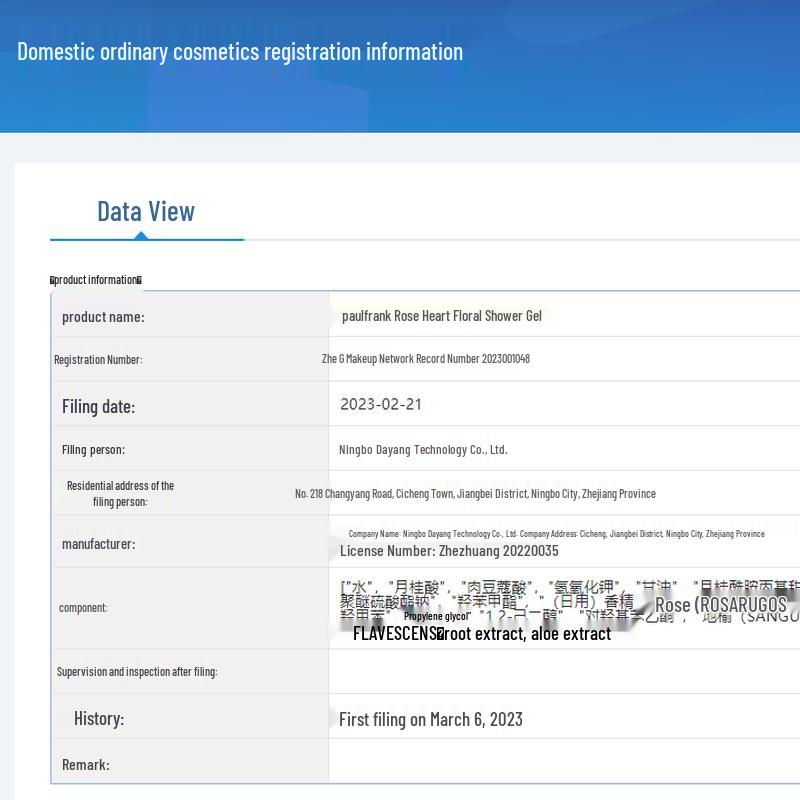
Task: Select the license number 'Zhezhuang 20220035'
Action: pyautogui.click(x=449, y=551)
